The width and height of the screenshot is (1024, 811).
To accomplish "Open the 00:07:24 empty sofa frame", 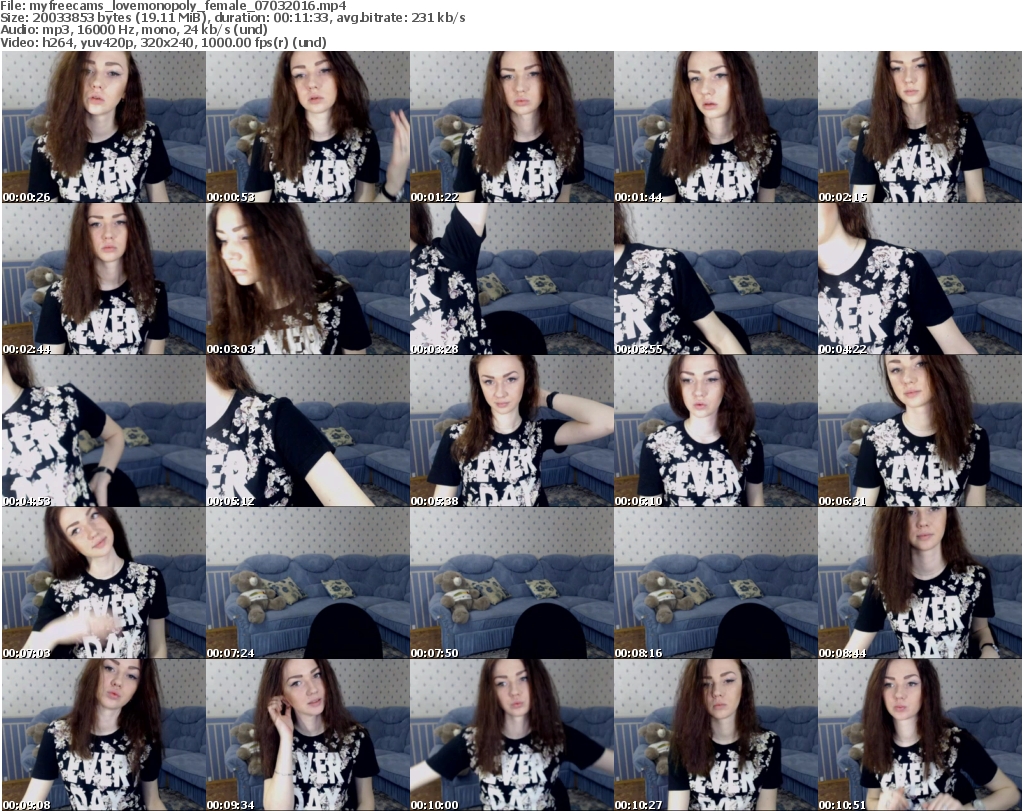I will [307, 583].
